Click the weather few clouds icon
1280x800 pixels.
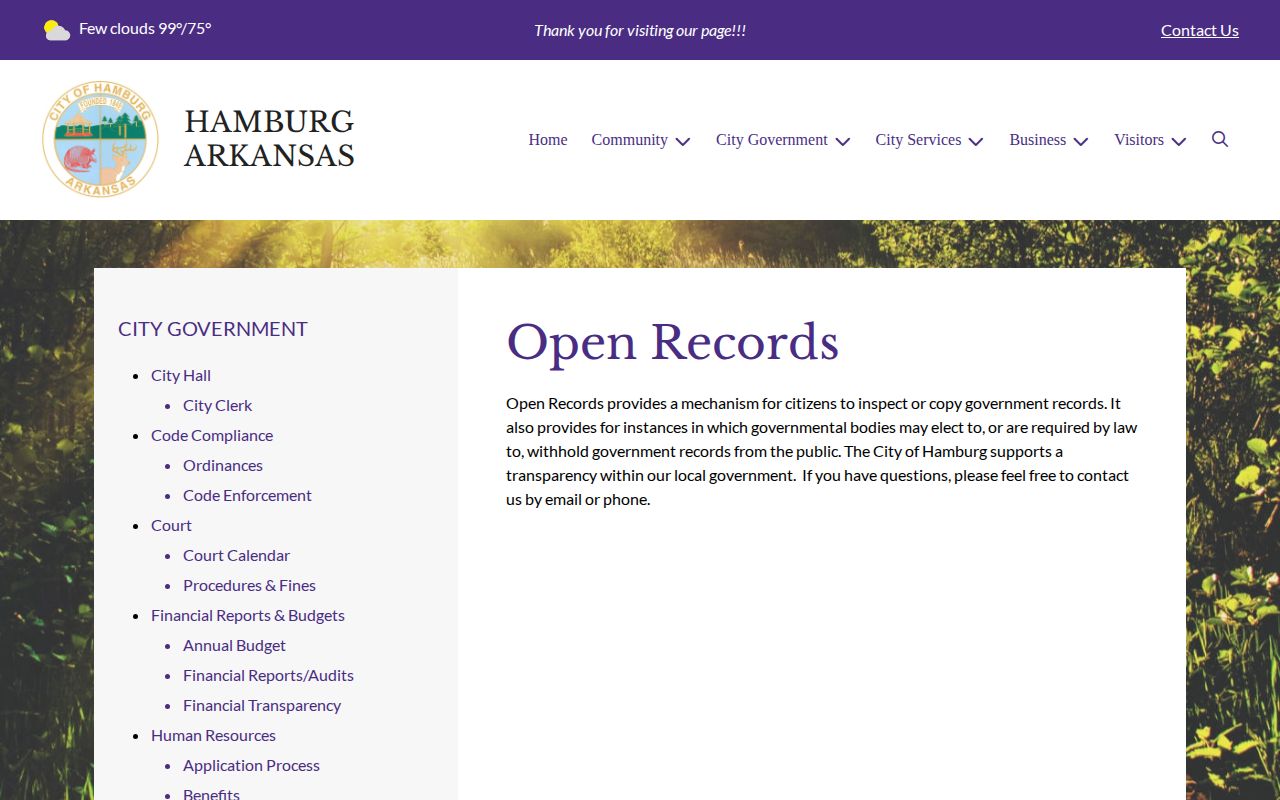click(x=57, y=30)
